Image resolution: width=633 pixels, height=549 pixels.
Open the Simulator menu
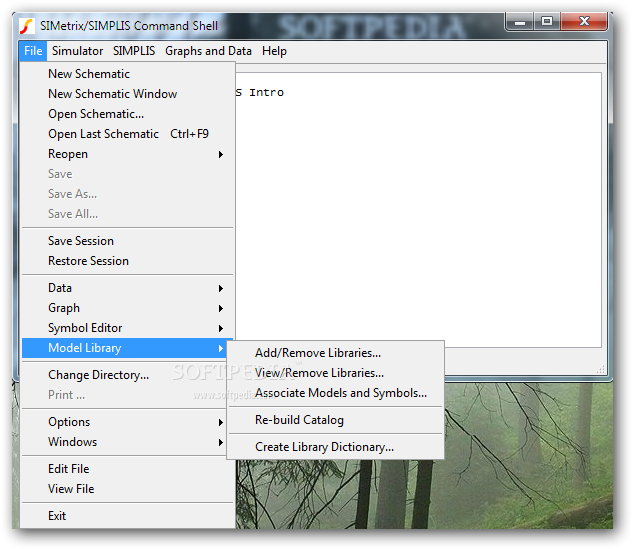(x=78, y=51)
